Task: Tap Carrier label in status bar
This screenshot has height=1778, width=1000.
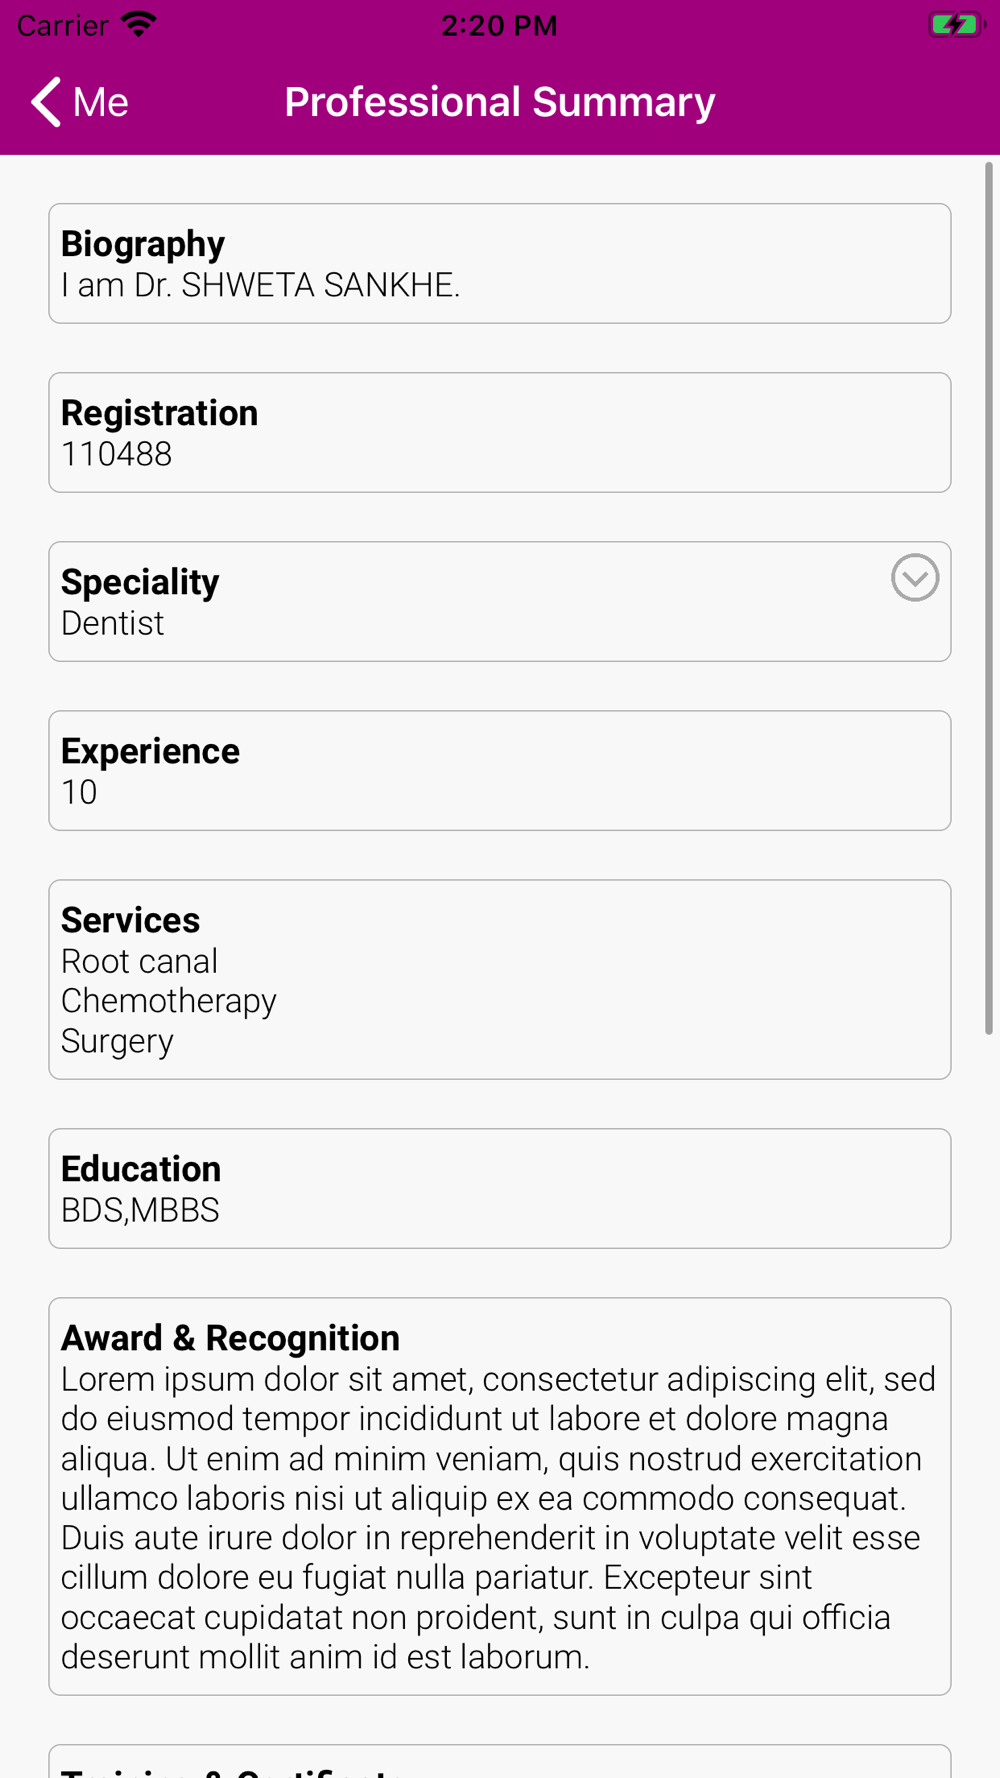Action: (63, 25)
